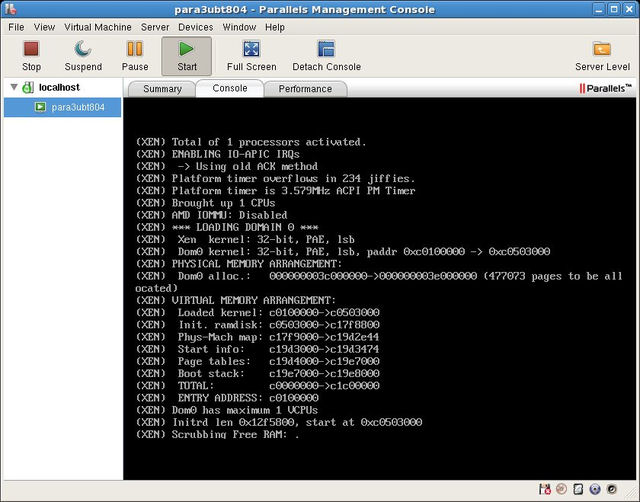Image resolution: width=640 pixels, height=502 pixels.
Task: Click the 'Scrubbing Free RAM' console line
Action: [218, 435]
